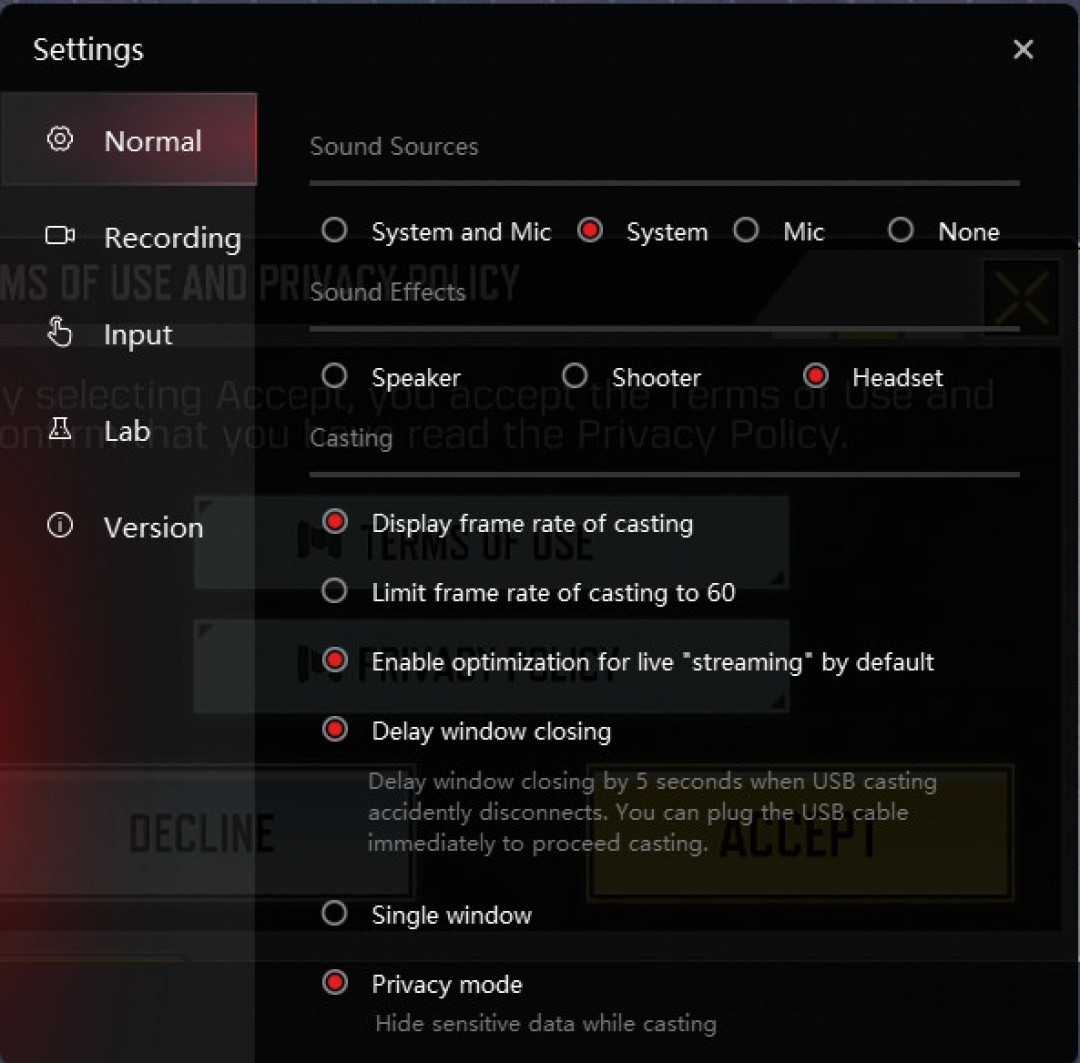Turn off live streaming optimization by default

[335, 660]
